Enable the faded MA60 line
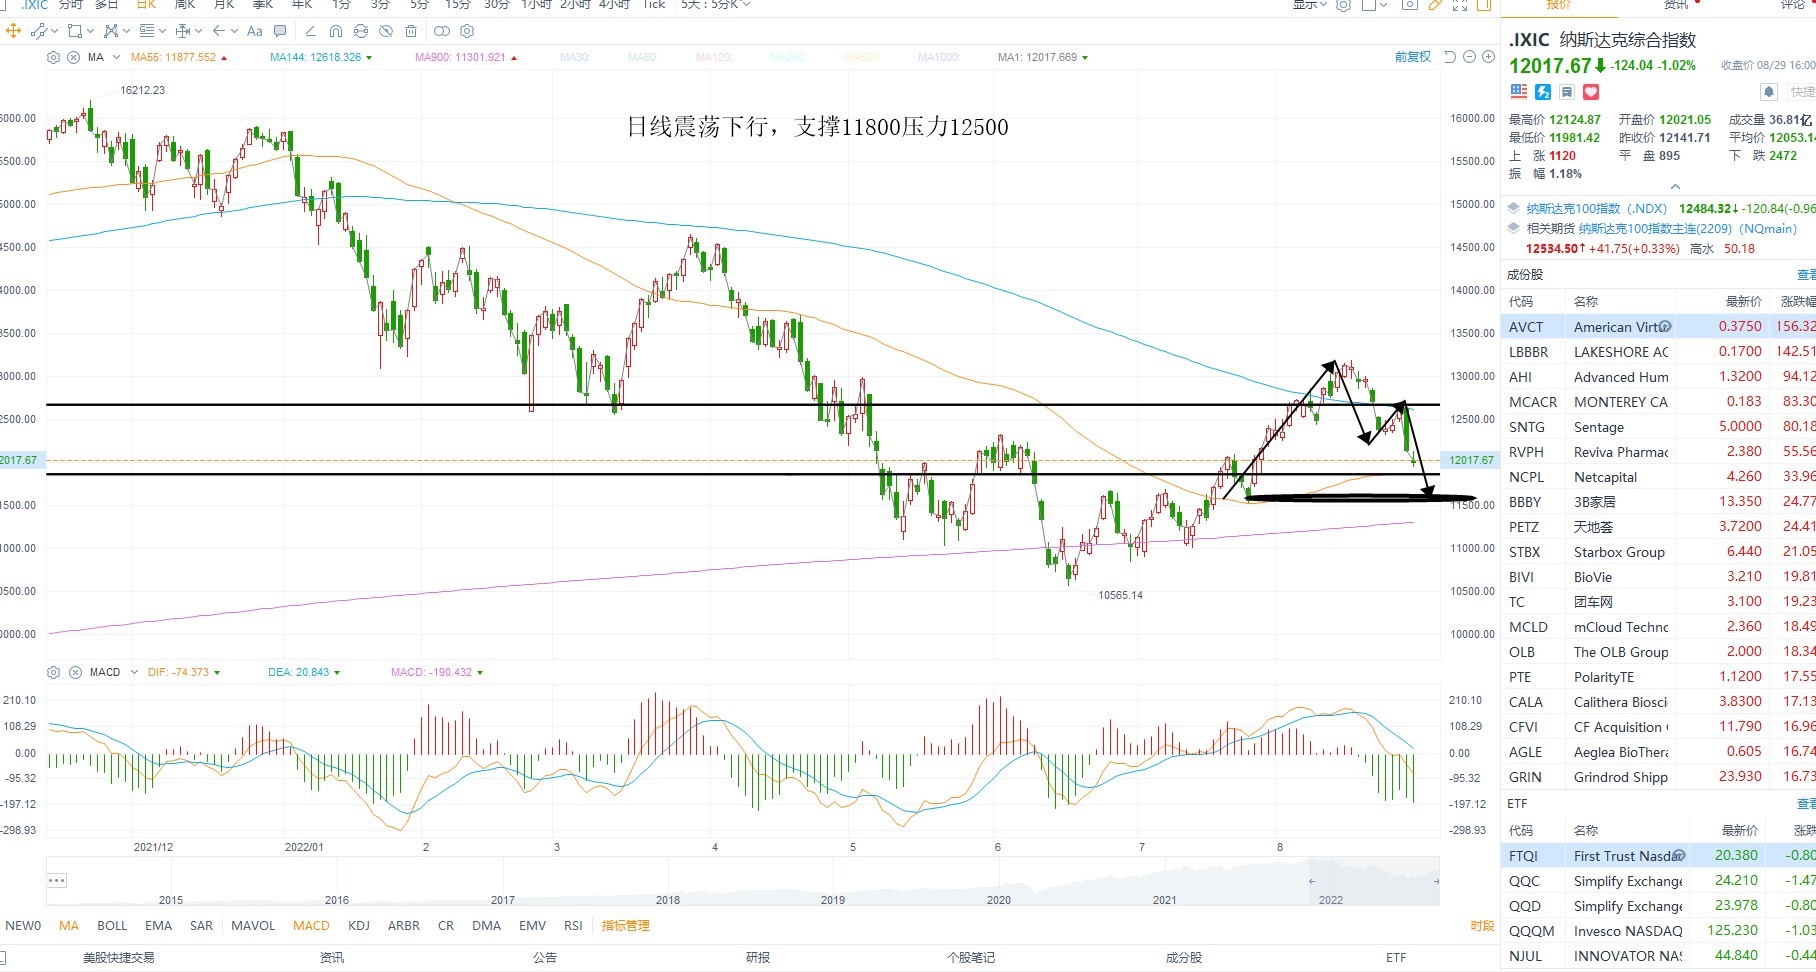Image resolution: width=1816 pixels, height=972 pixels. click(x=642, y=57)
